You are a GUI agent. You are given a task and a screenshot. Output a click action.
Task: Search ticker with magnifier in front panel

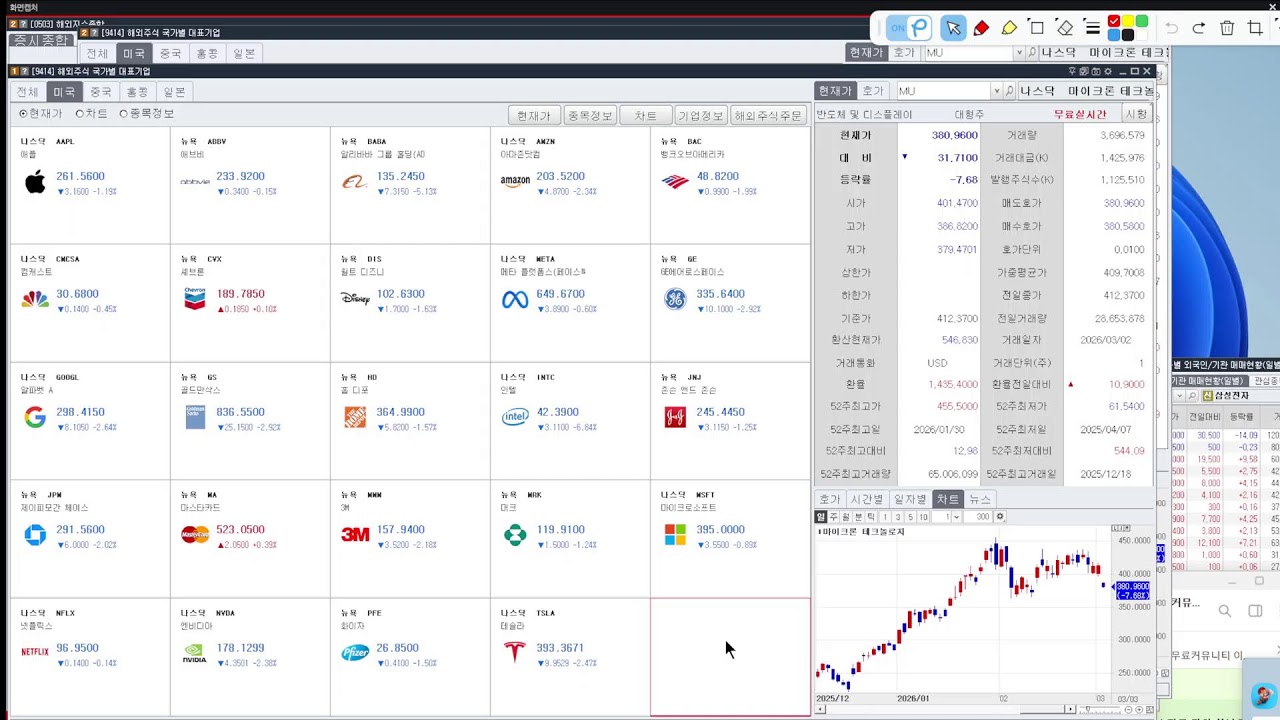coord(1009,91)
